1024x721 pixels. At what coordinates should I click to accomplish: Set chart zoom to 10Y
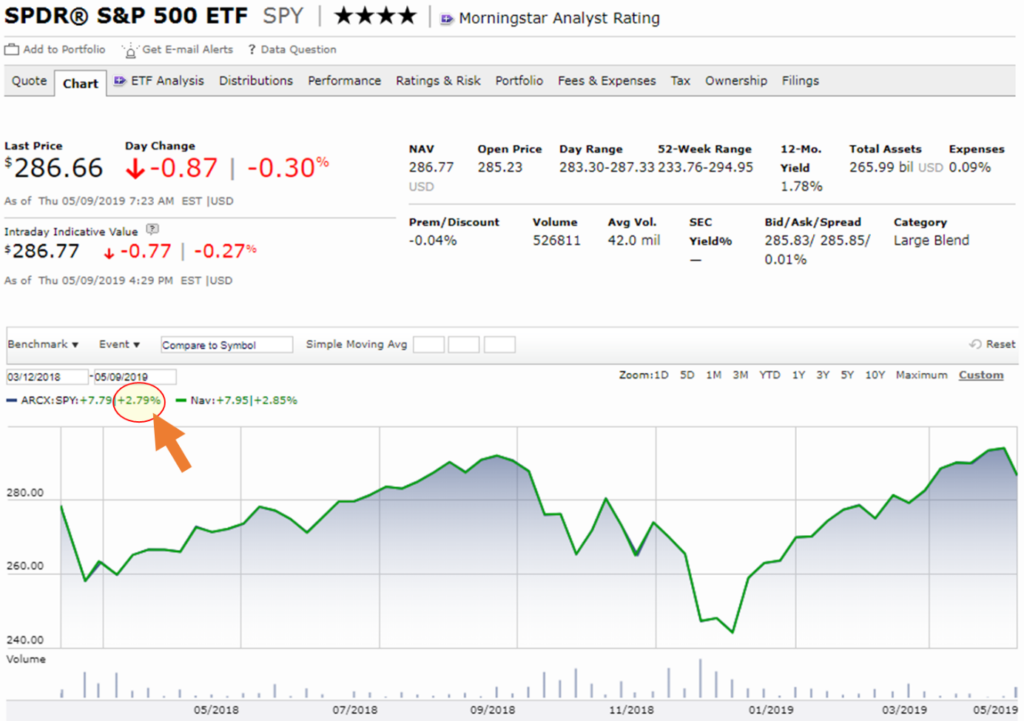point(875,375)
